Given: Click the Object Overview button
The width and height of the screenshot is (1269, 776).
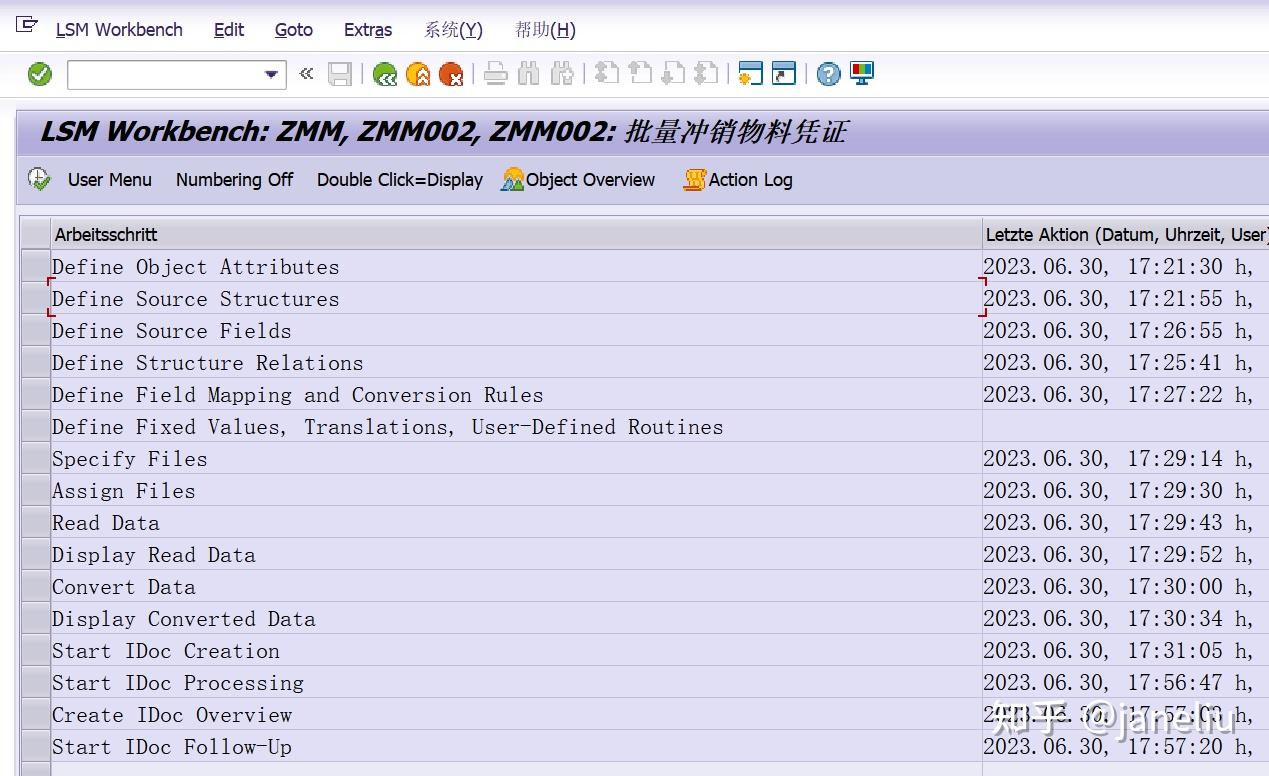Looking at the screenshot, I should 579,180.
